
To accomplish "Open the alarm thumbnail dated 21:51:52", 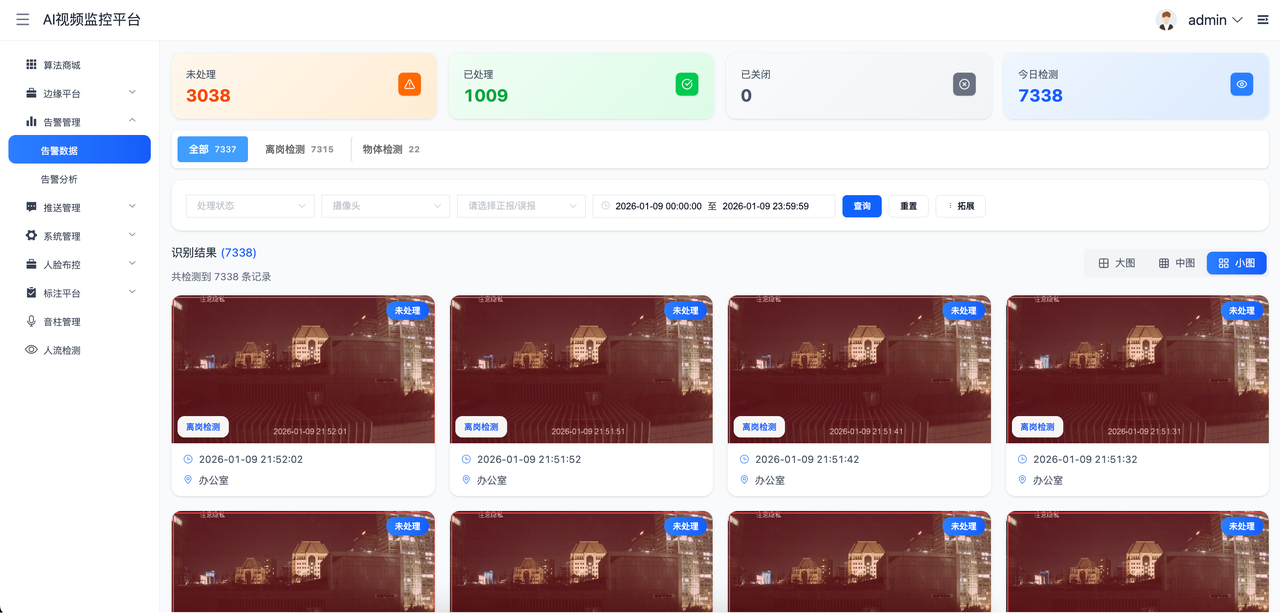I will tap(581, 369).
